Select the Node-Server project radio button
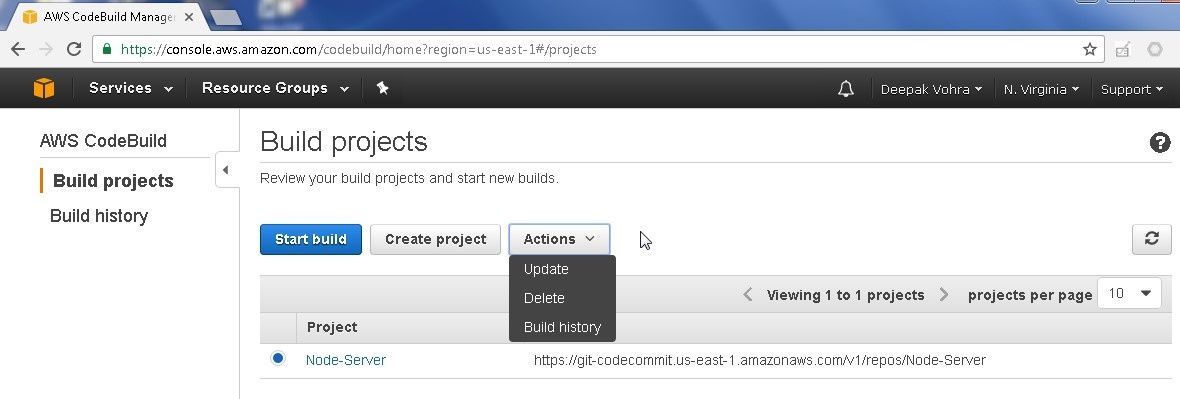The image size is (1180, 399). (278, 358)
